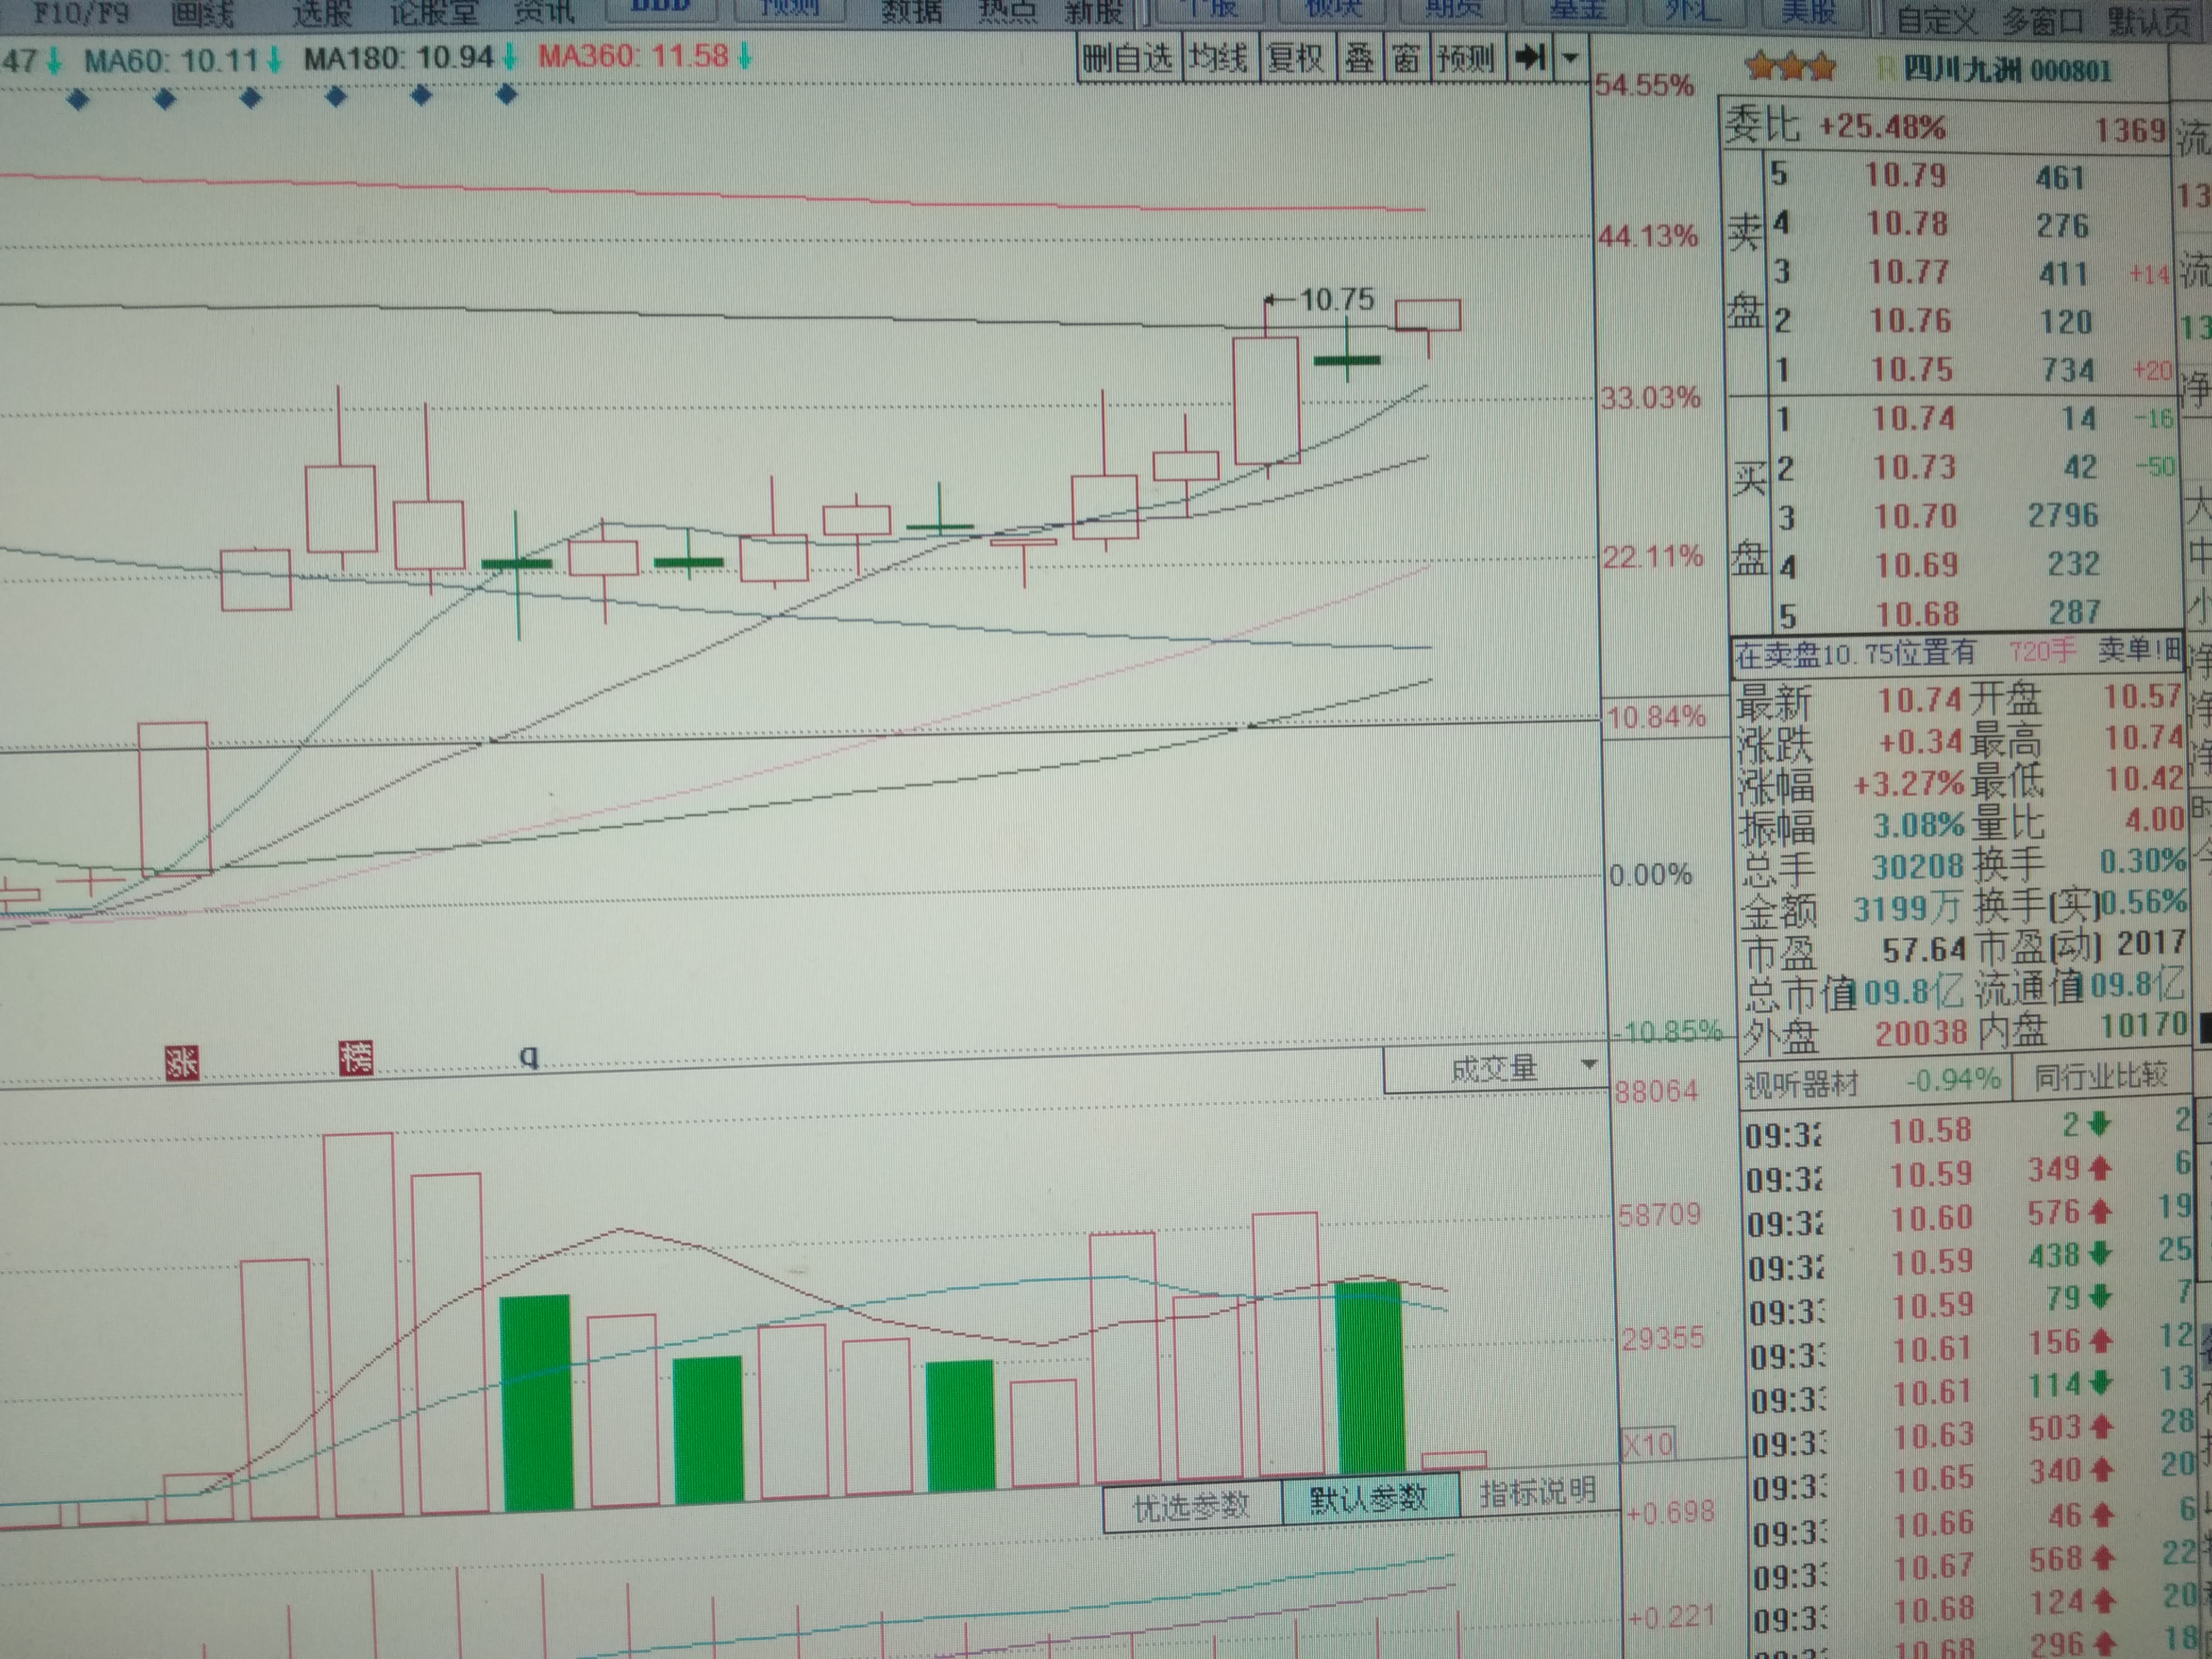Click the three-star rating icon beside 四川九洲
Image resolution: width=2212 pixels, height=1659 pixels.
tap(1790, 68)
